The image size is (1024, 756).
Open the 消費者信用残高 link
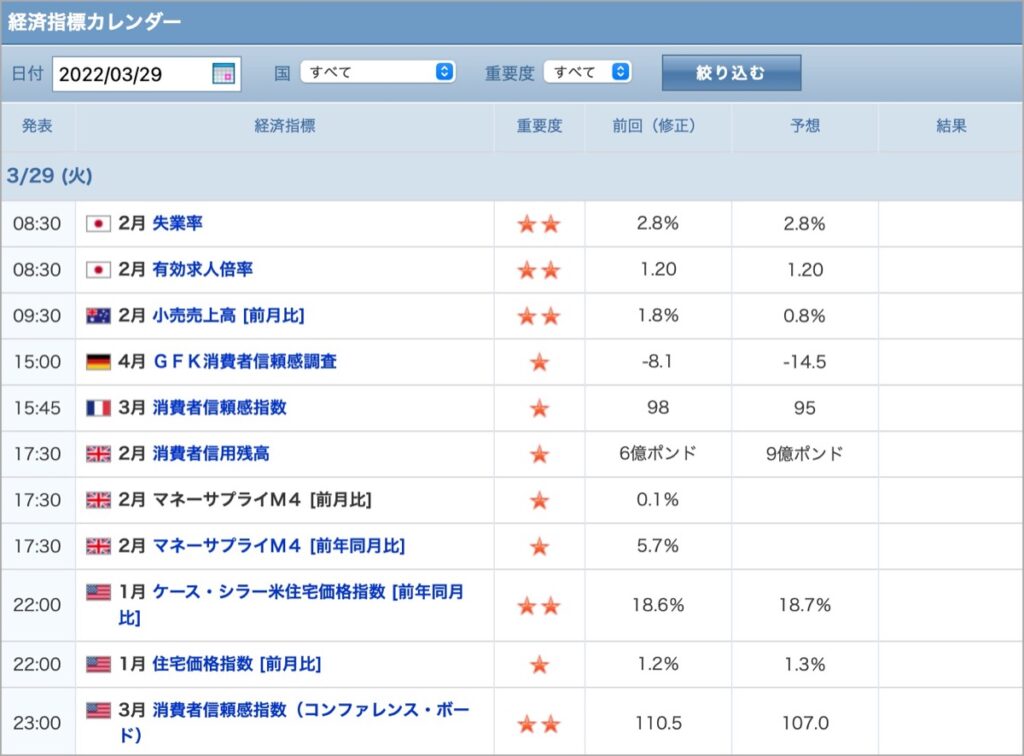pos(211,453)
